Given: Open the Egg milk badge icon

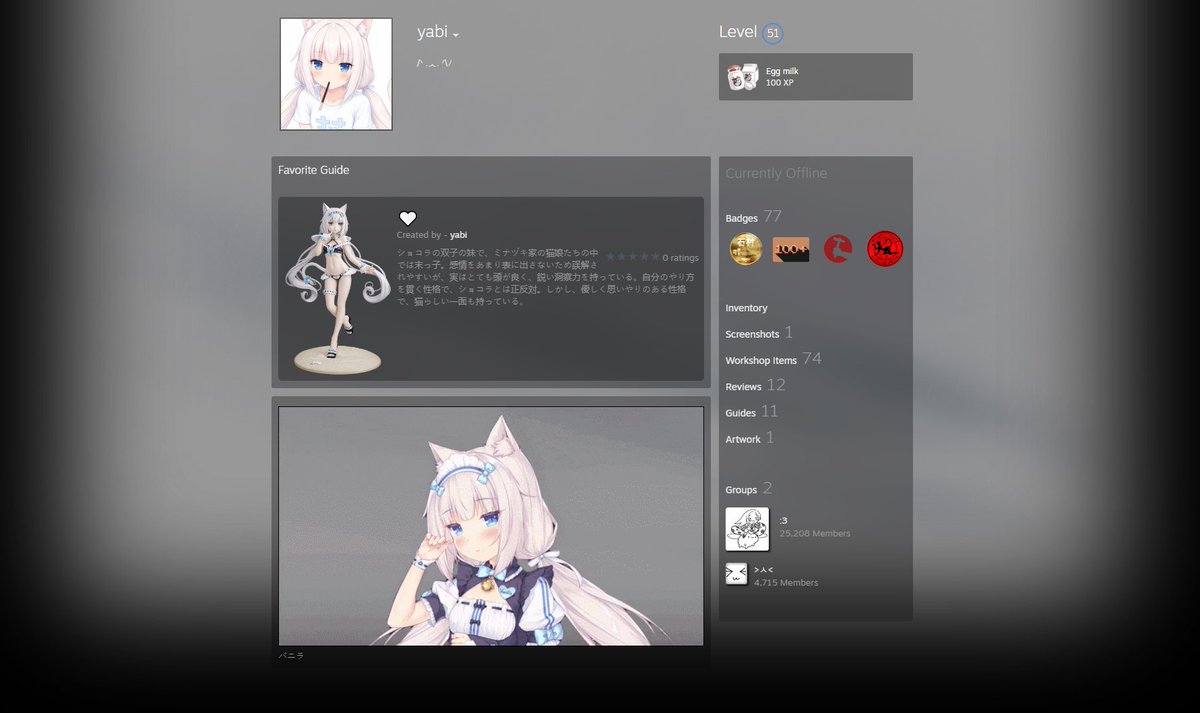Looking at the screenshot, I should [x=742, y=77].
